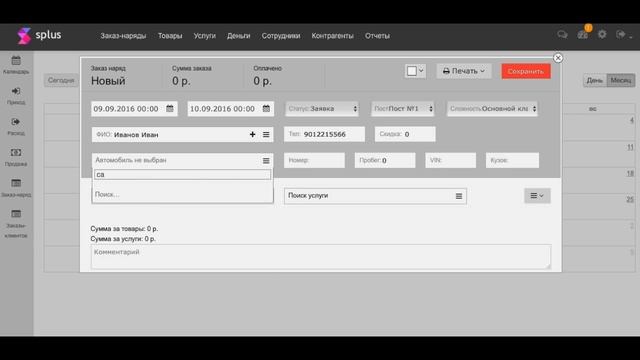Expand the Печать dropdown
This screenshot has width=640, height=360.
click(x=464, y=71)
